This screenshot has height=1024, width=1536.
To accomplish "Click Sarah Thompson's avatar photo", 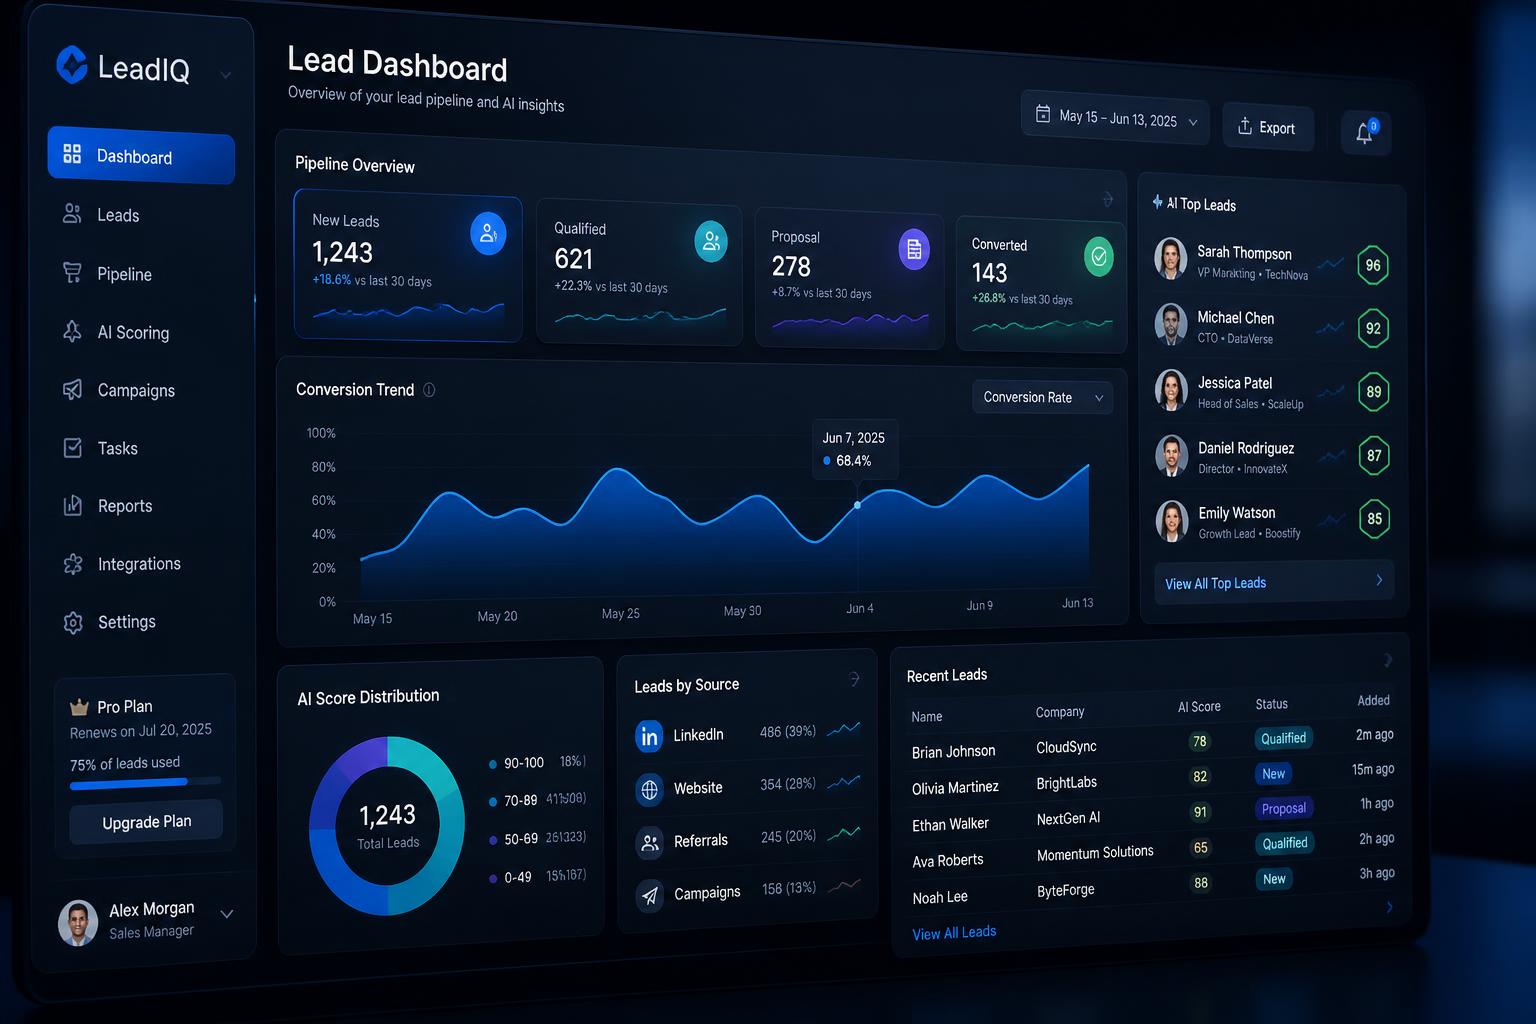I will tap(1170, 258).
